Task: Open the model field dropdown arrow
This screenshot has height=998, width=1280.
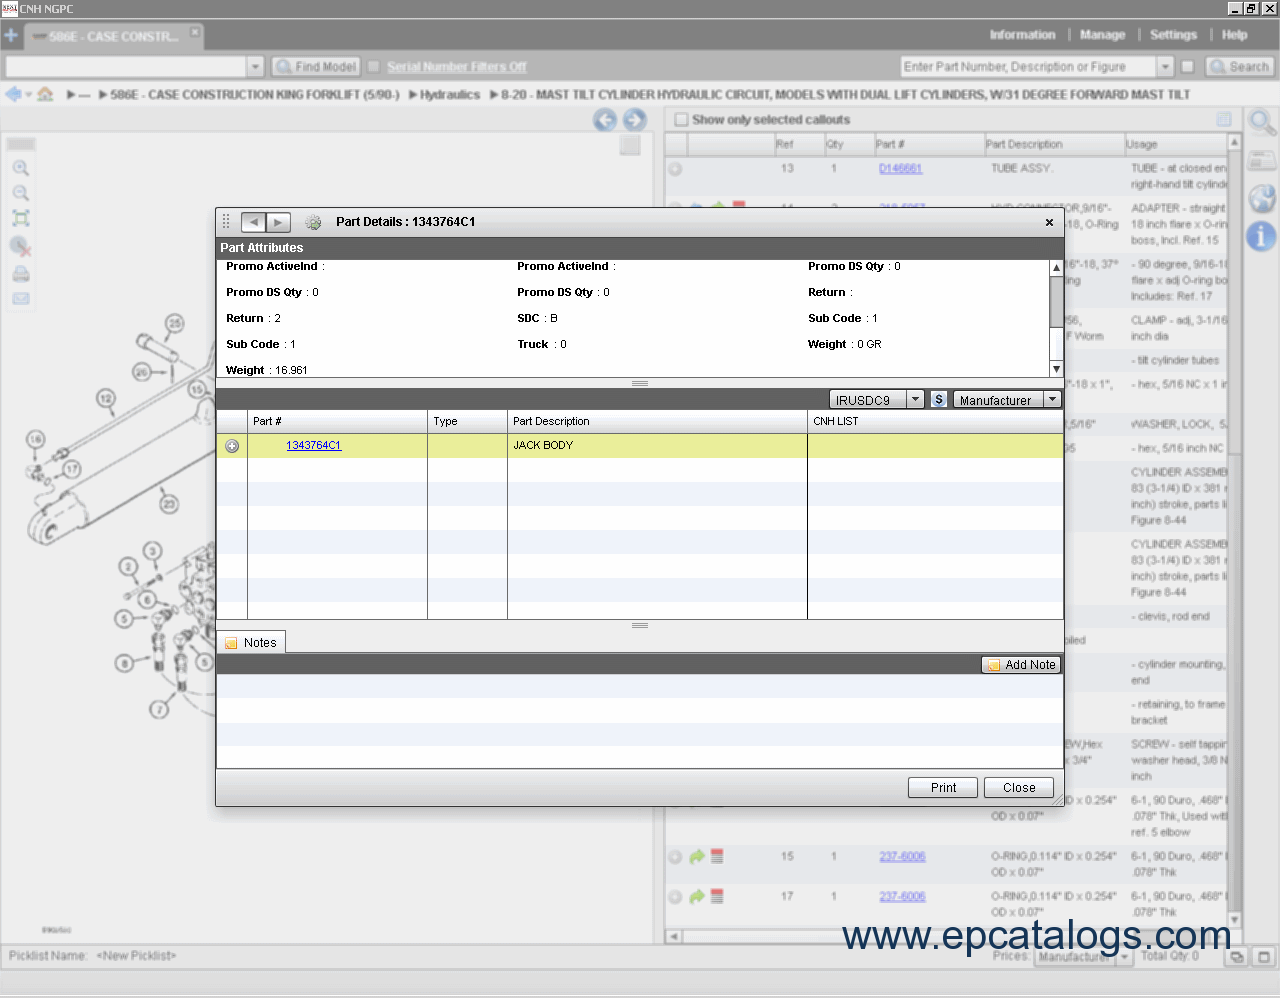Action: (255, 66)
